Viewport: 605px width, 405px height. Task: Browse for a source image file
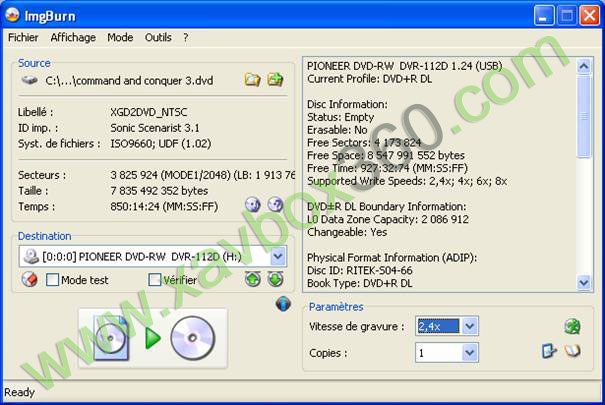[252, 80]
